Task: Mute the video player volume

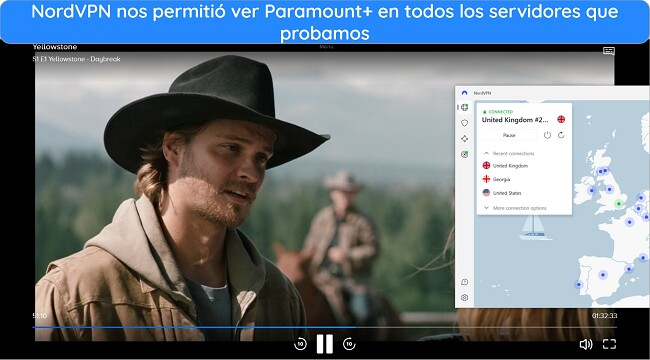Action: point(586,344)
